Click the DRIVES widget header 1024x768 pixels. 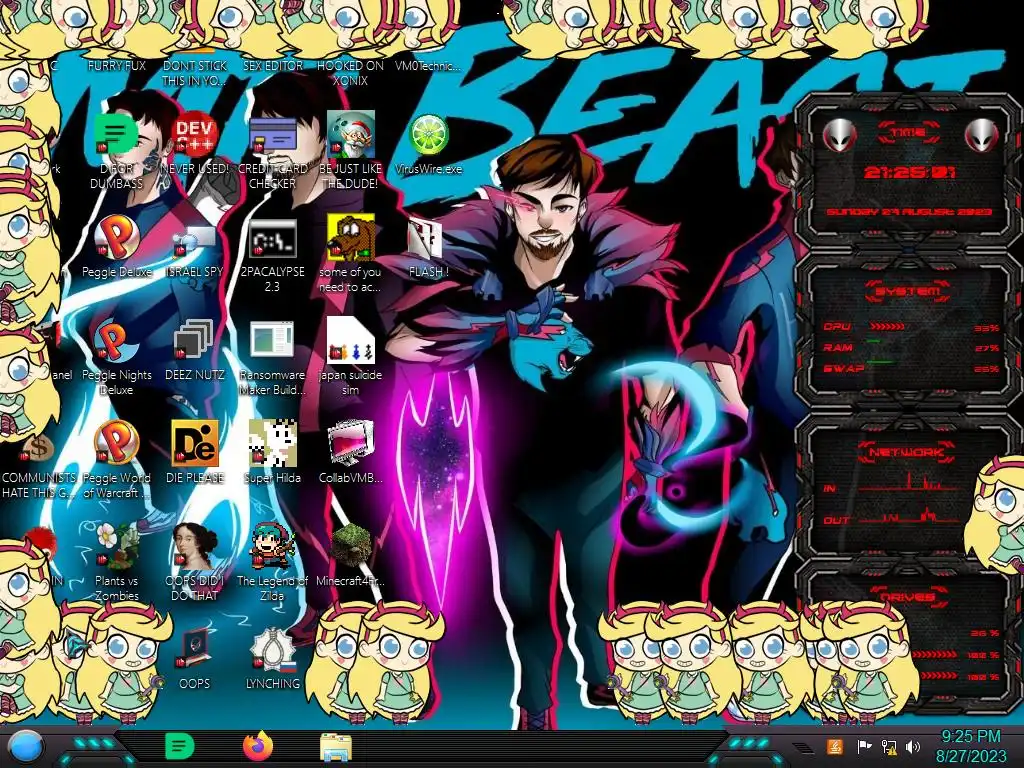pyautogui.click(x=907, y=597)
